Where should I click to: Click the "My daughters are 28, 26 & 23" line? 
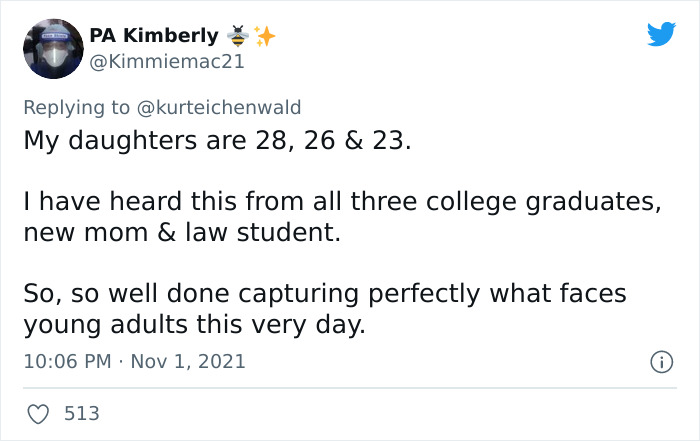pos(217,140)
